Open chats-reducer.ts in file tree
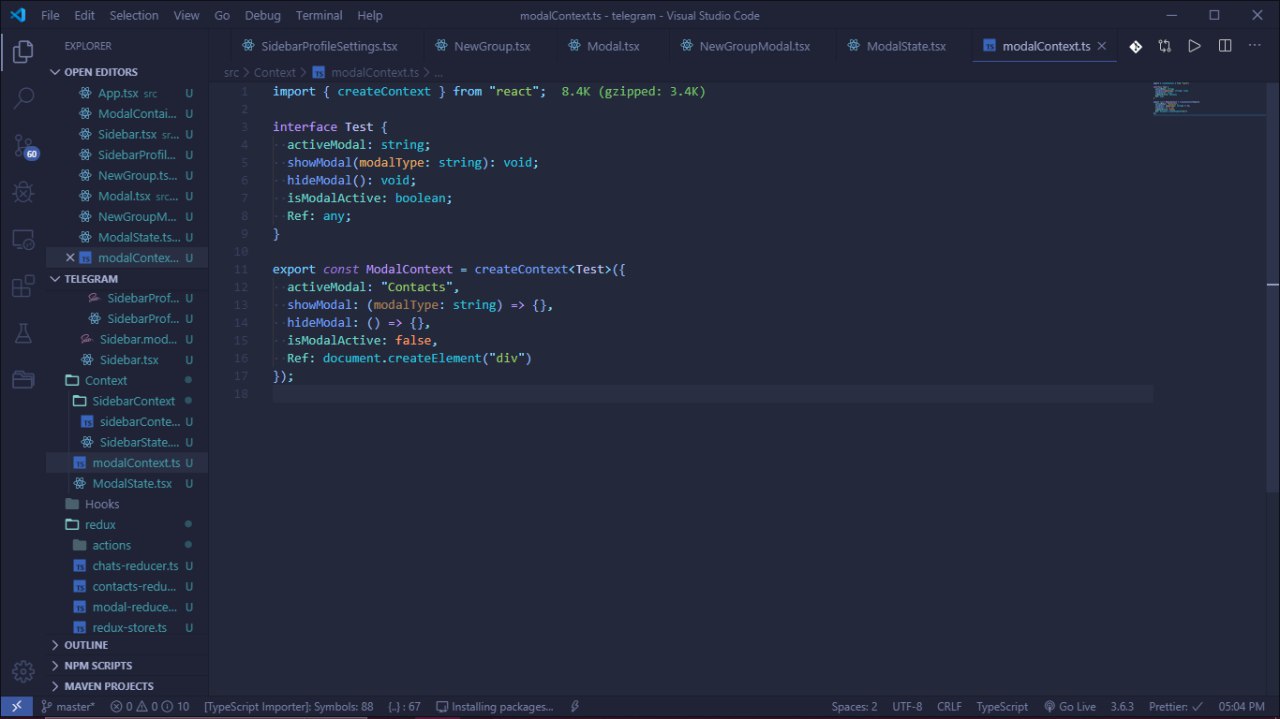Screen dimensions: 1280x719 click(135, 566)
